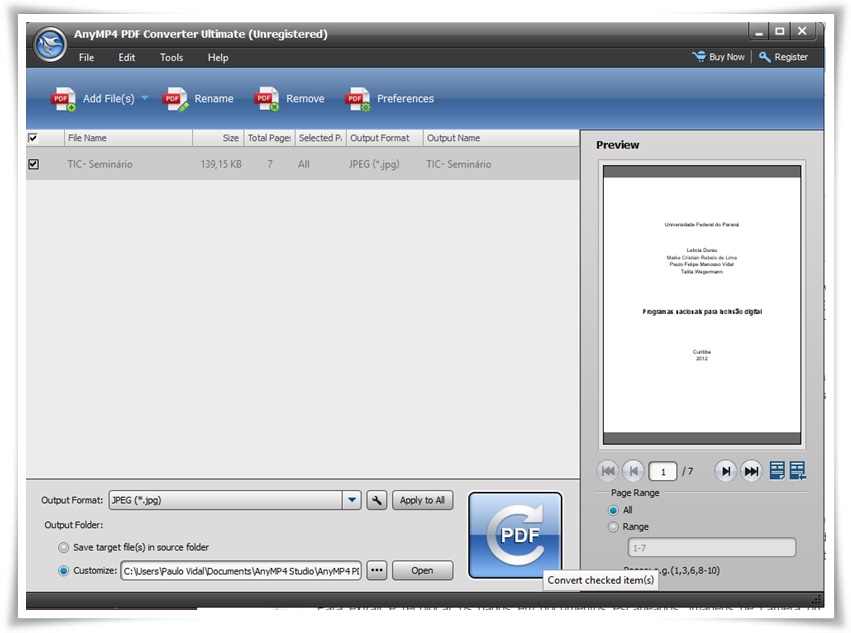Open the Tools menu
This screenshot has width=851, height=633.
(x=172, y=58)
